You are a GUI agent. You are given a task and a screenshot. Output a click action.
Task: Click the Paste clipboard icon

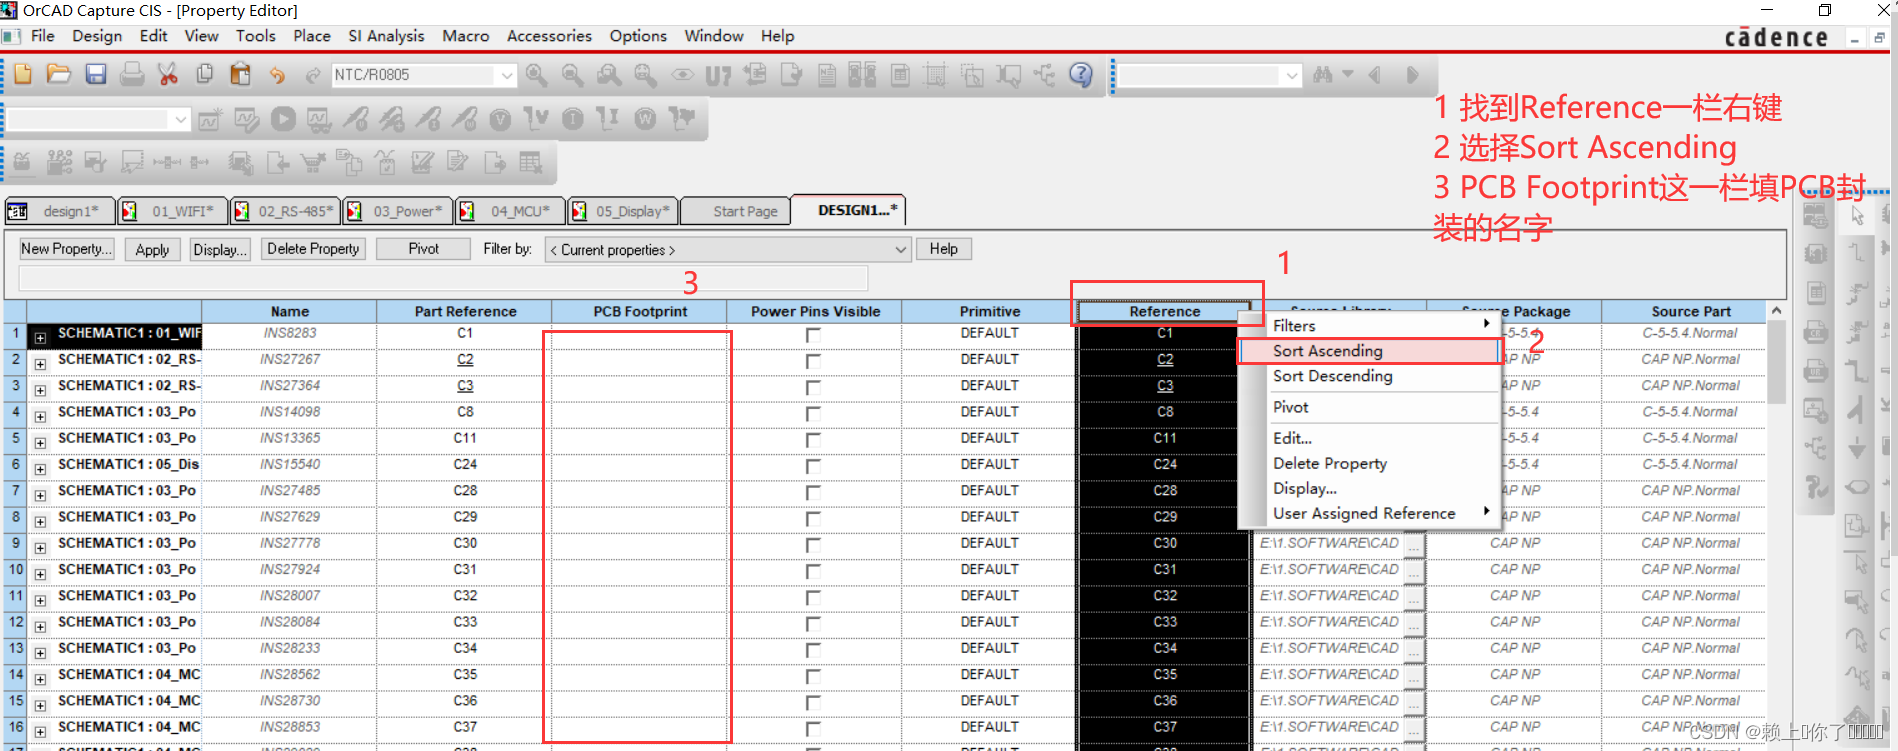coord(240,75)
